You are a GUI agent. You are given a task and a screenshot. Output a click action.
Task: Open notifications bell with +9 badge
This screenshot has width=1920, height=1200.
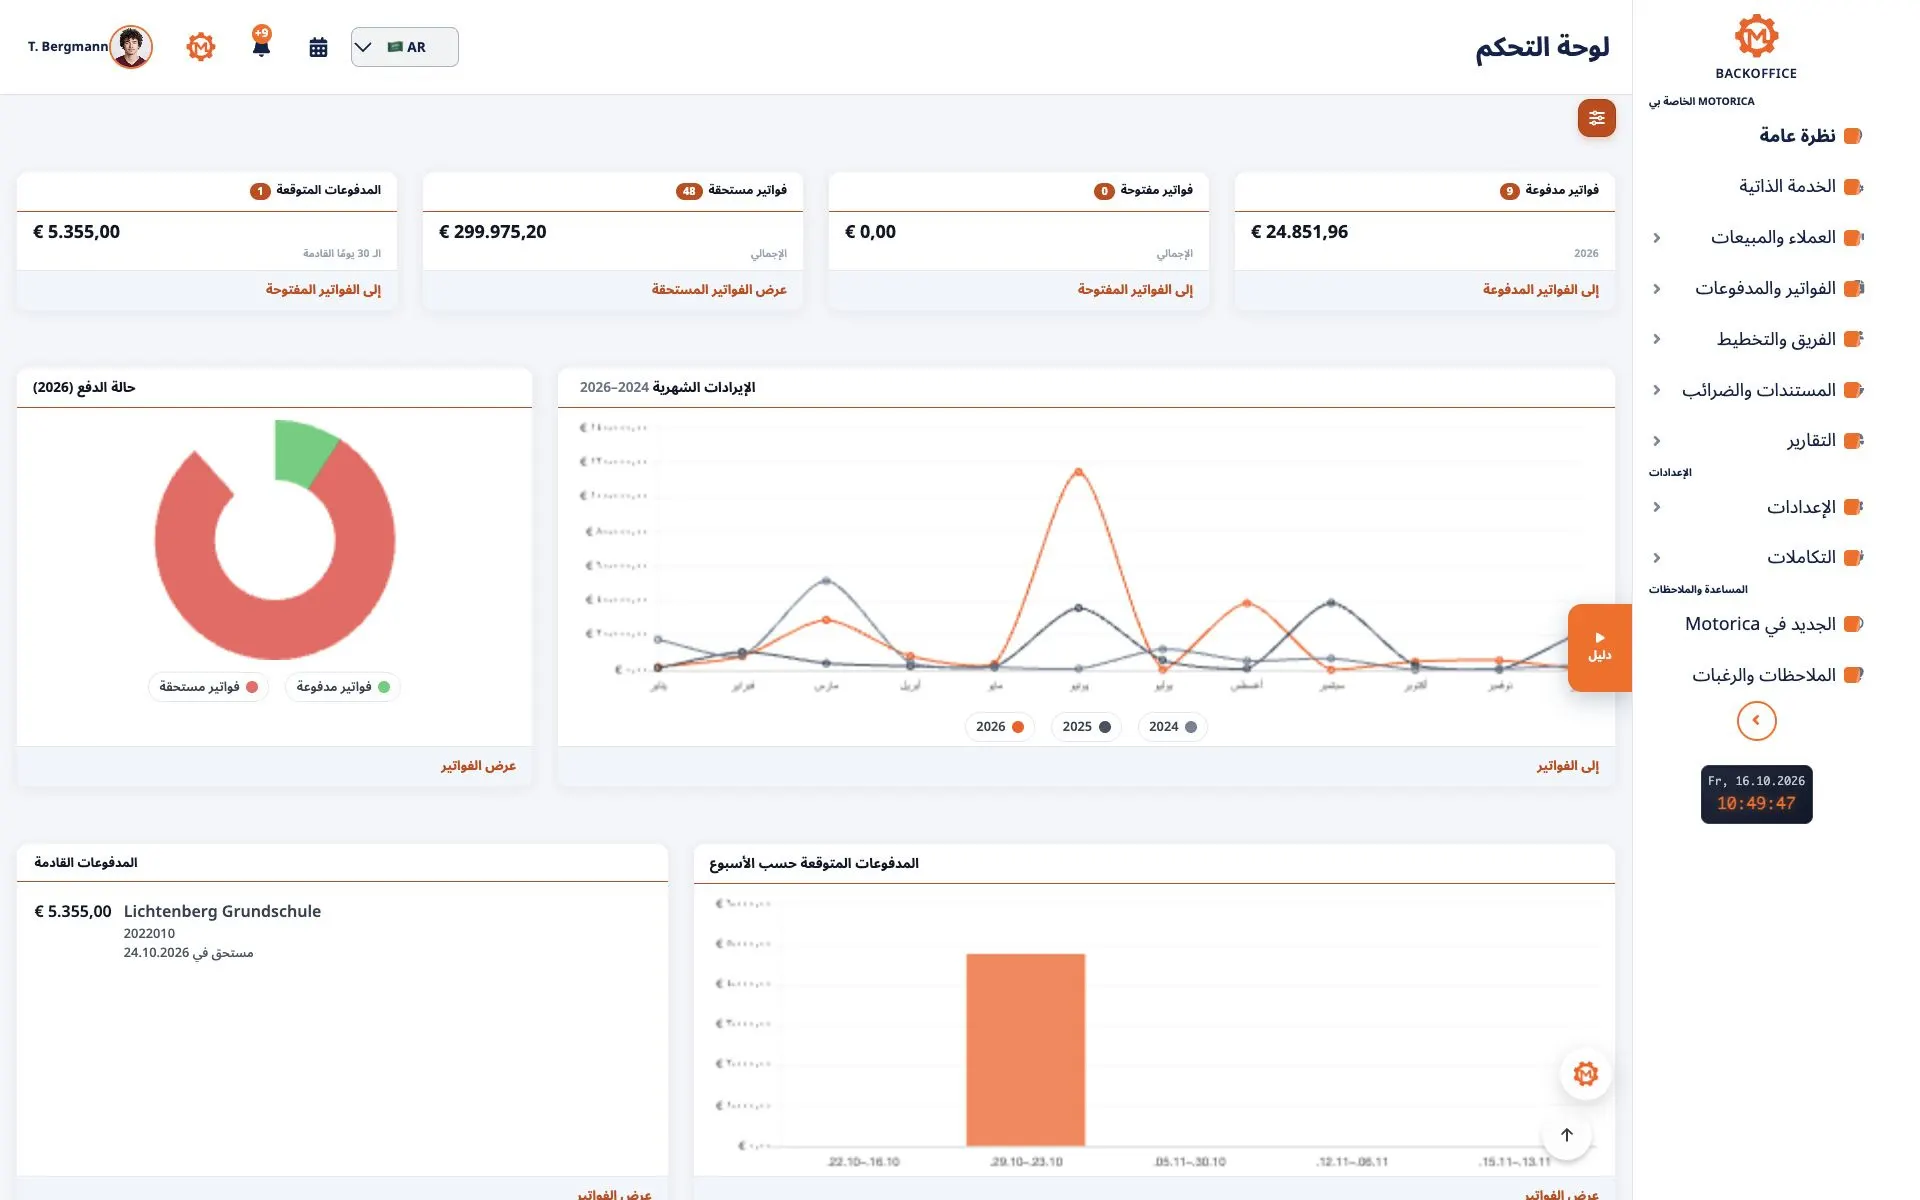(x=261, y=43)
